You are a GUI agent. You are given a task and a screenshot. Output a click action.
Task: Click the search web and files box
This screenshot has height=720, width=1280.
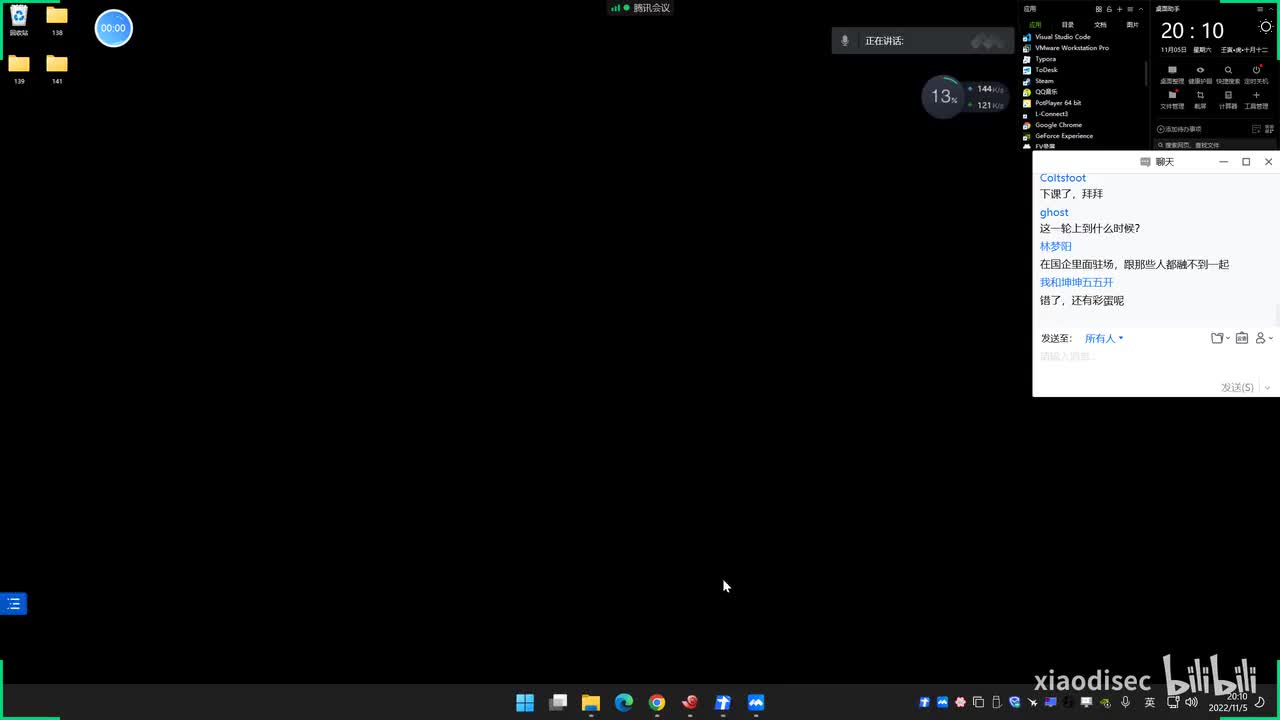(1216, 145)
